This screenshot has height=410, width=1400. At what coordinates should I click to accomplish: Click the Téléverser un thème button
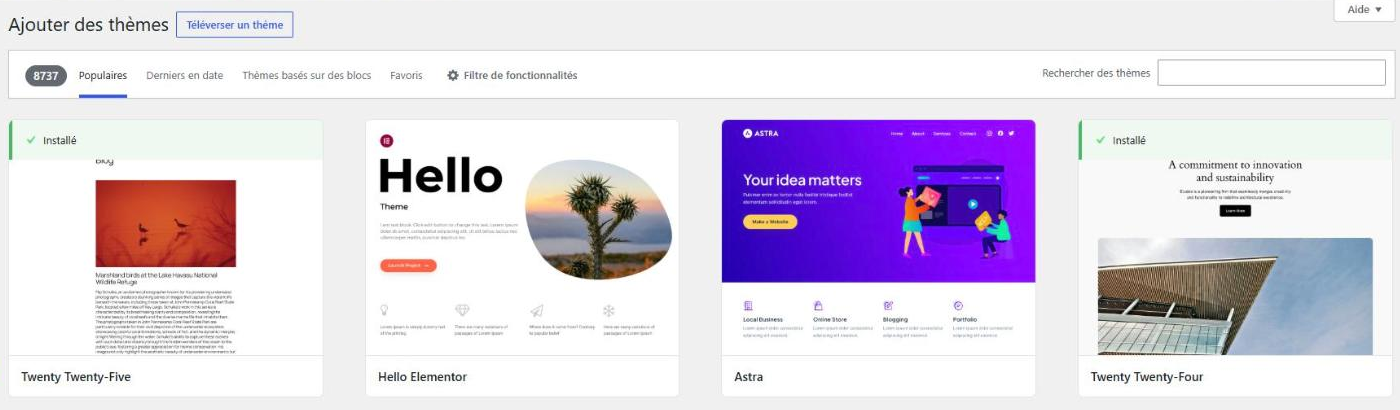pos(234,25)
